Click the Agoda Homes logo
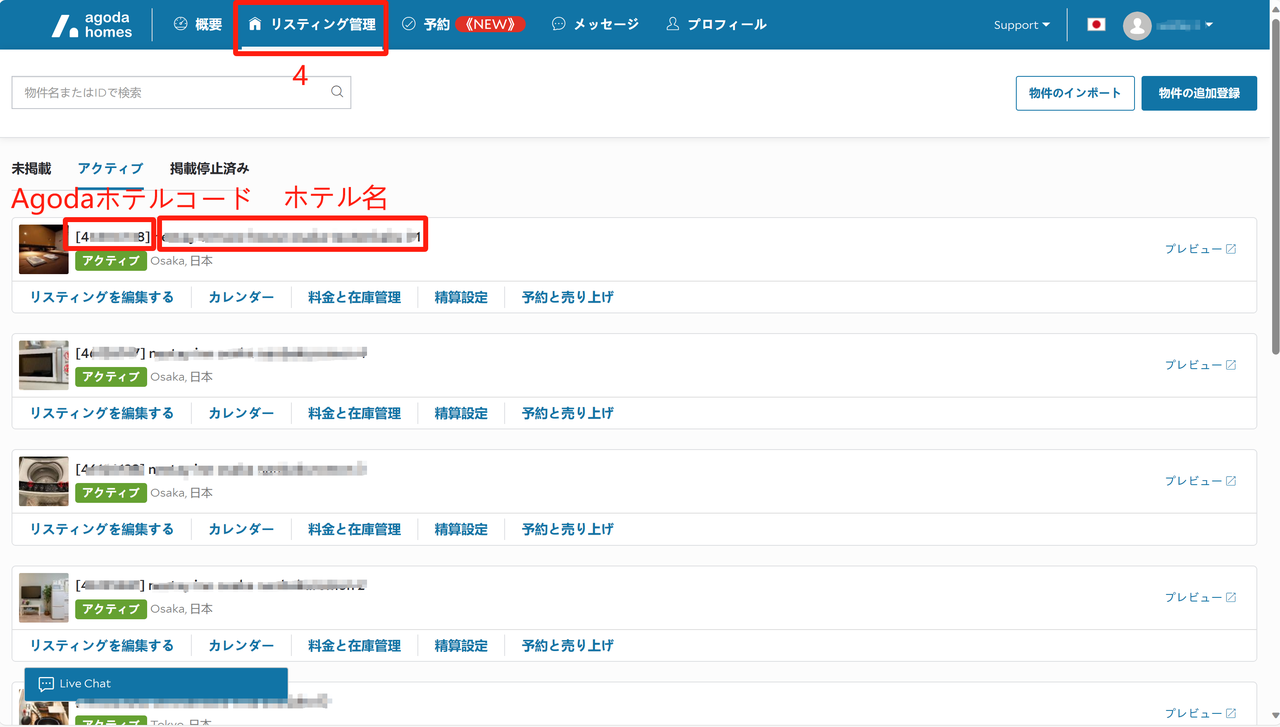Screen dimensions: 1280x727 click(92, 25)
